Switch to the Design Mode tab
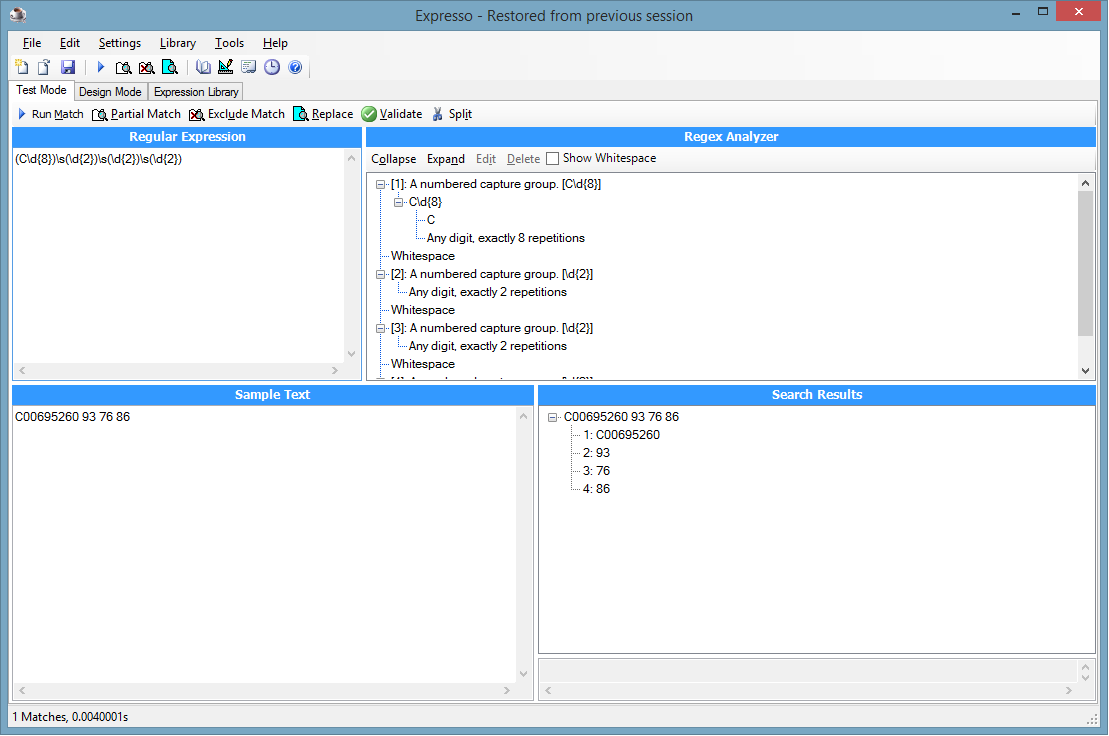 tap(110, 92)
